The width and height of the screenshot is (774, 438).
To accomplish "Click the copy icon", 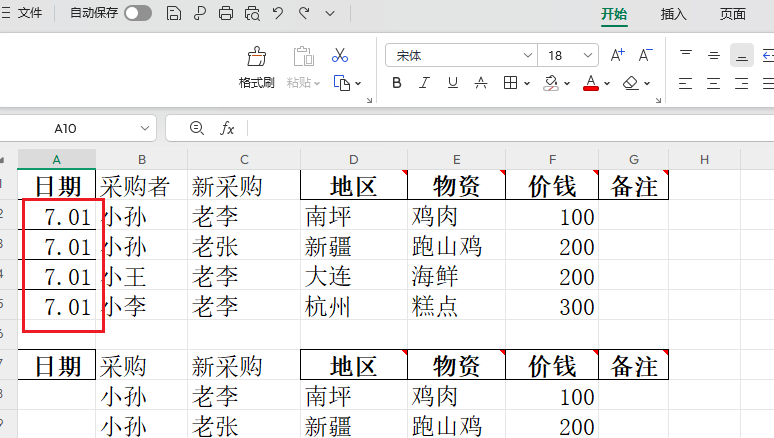I will (341, 83).
